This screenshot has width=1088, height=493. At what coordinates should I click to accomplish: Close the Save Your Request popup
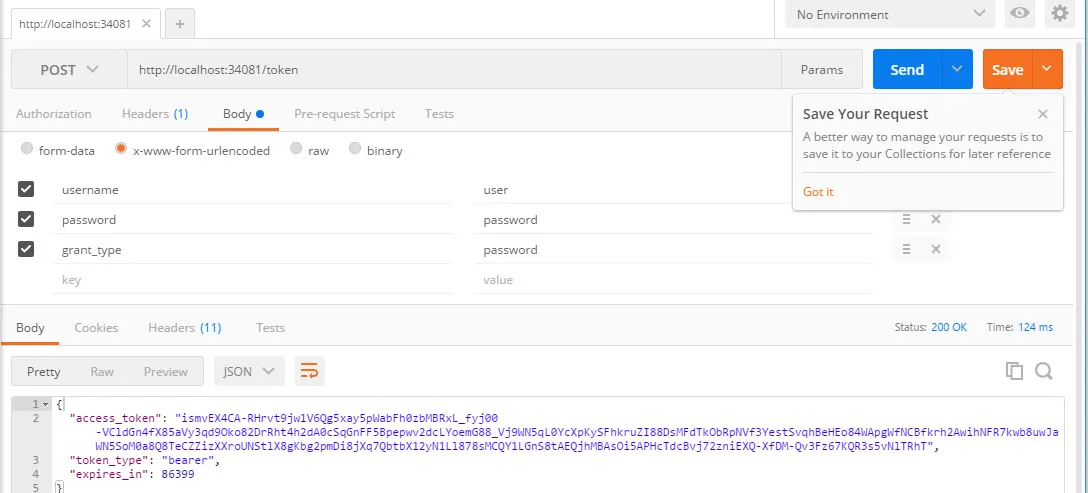pyautogui.click(x=1043, y=114)
